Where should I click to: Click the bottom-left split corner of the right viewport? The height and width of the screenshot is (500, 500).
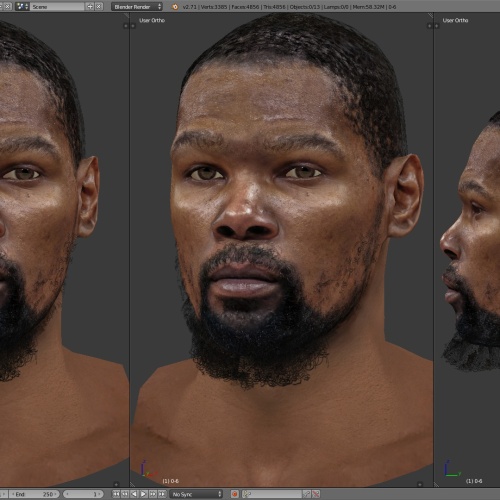(x=436, y=484)
